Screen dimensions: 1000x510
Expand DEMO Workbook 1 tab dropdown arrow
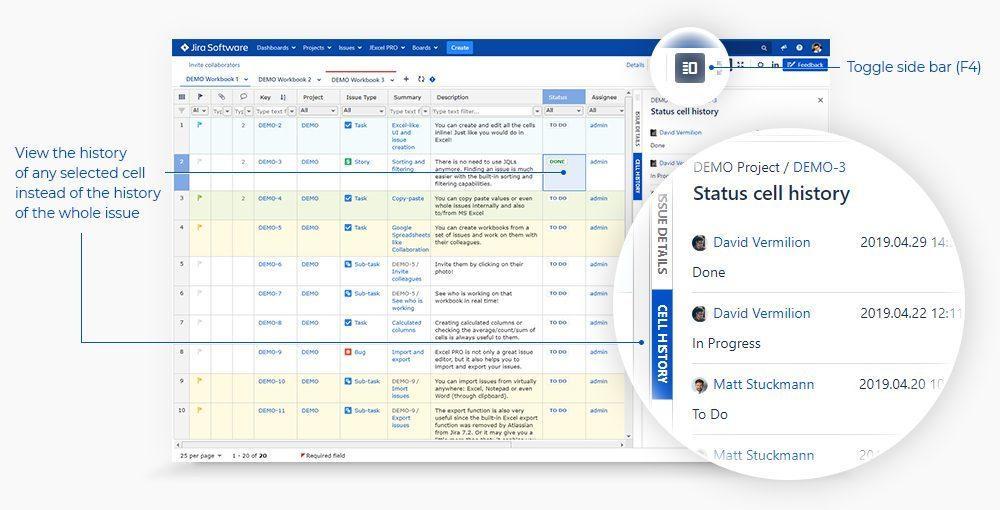[246, 80]
